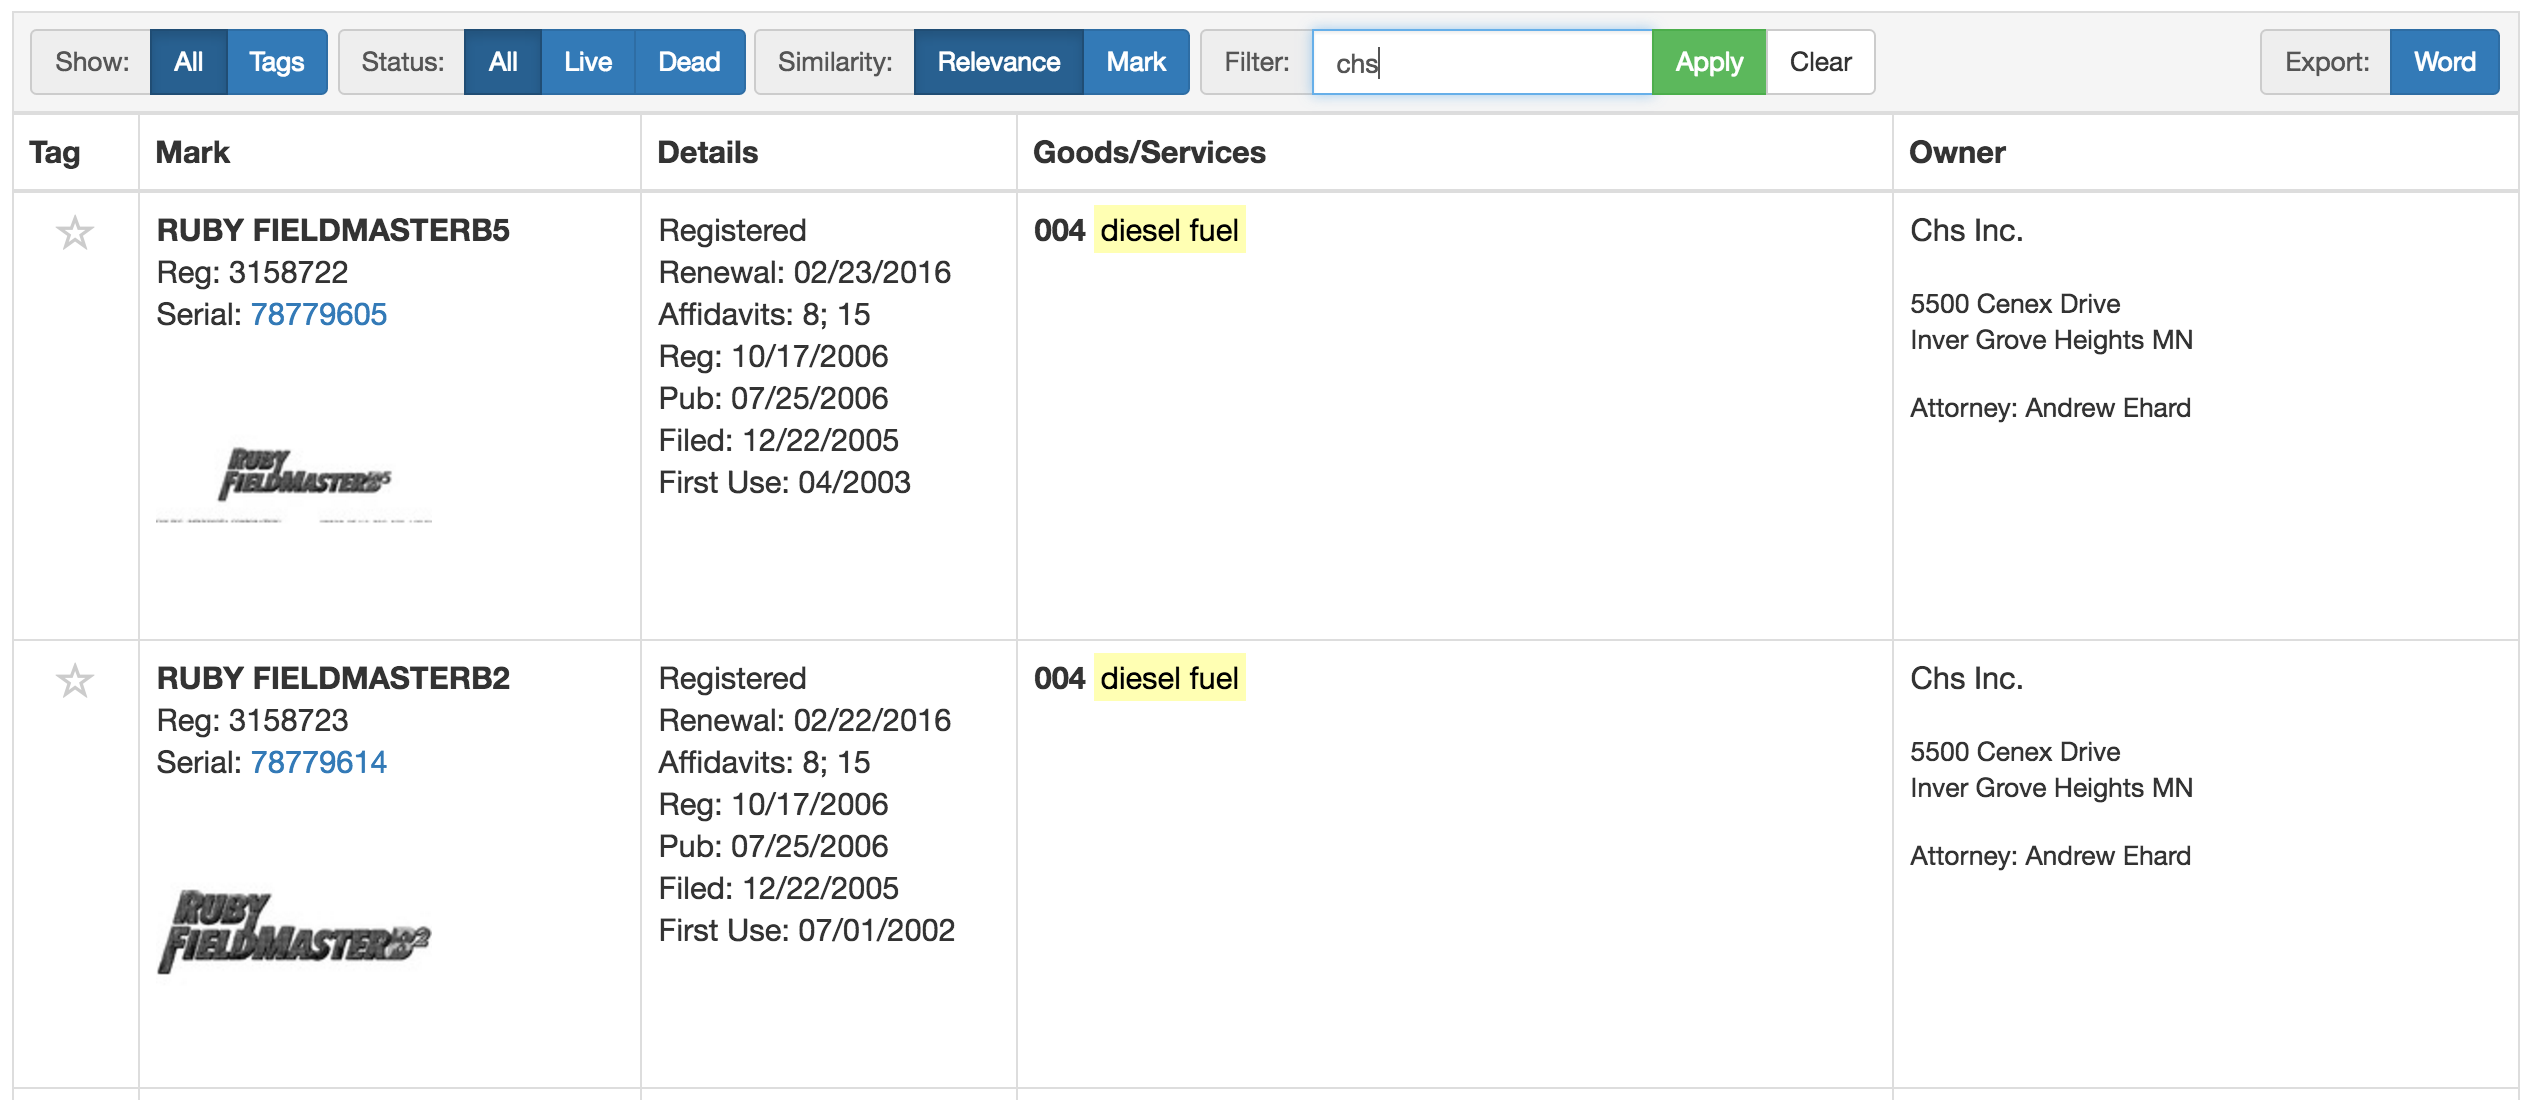The height and width of the screenshot is (1100, 2534).
Task: Click the Owner column header
Action: 1956,152
